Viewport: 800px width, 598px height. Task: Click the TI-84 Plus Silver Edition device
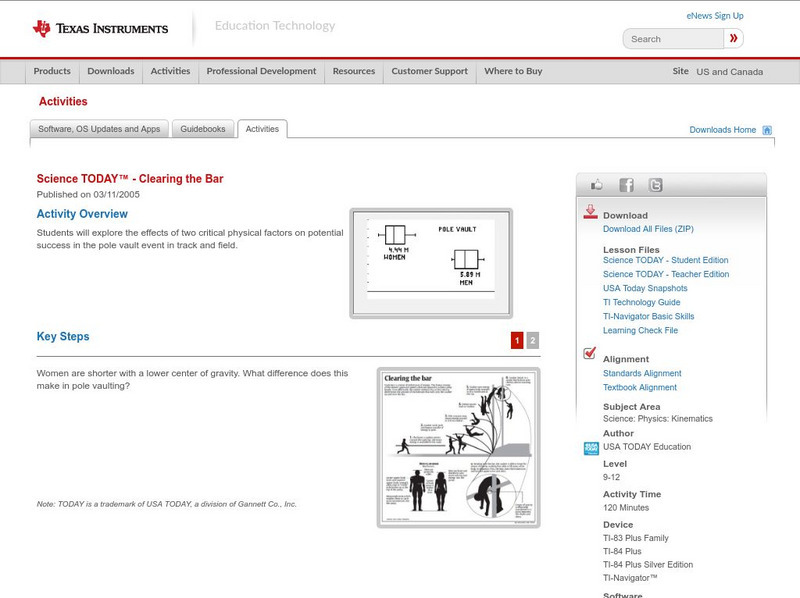648,565
